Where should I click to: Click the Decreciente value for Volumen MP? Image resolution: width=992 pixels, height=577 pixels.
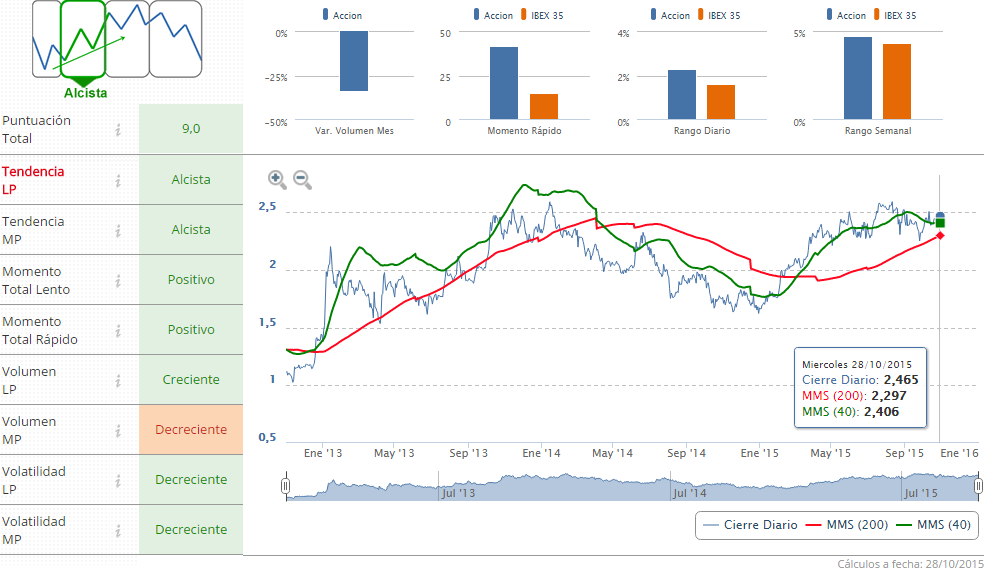coord(191,430)
